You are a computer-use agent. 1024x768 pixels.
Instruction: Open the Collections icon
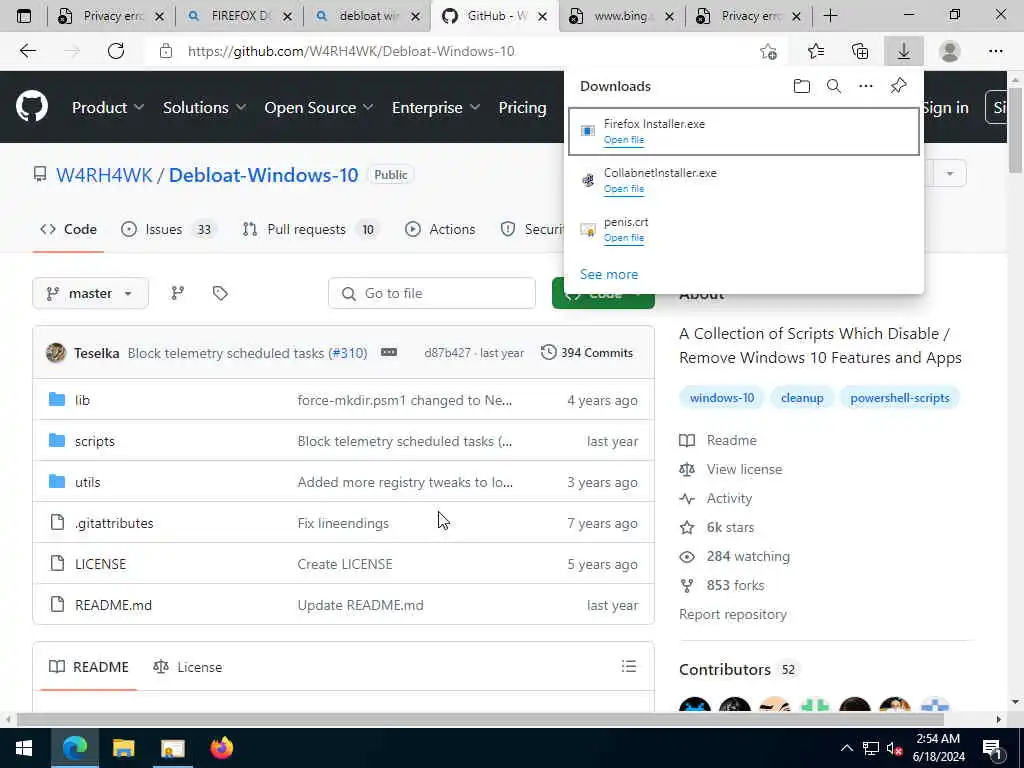(860, 51)
